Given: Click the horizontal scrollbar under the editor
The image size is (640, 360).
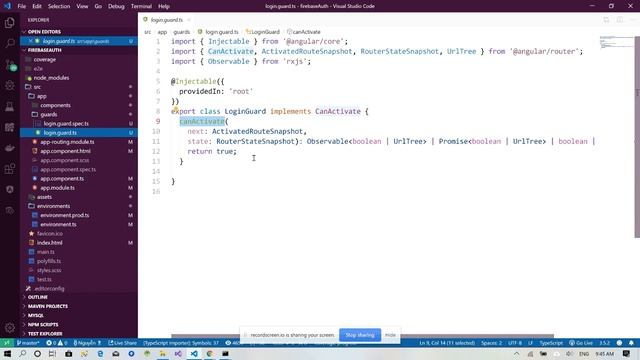Looking at the screenshot, I should point(362,336).
